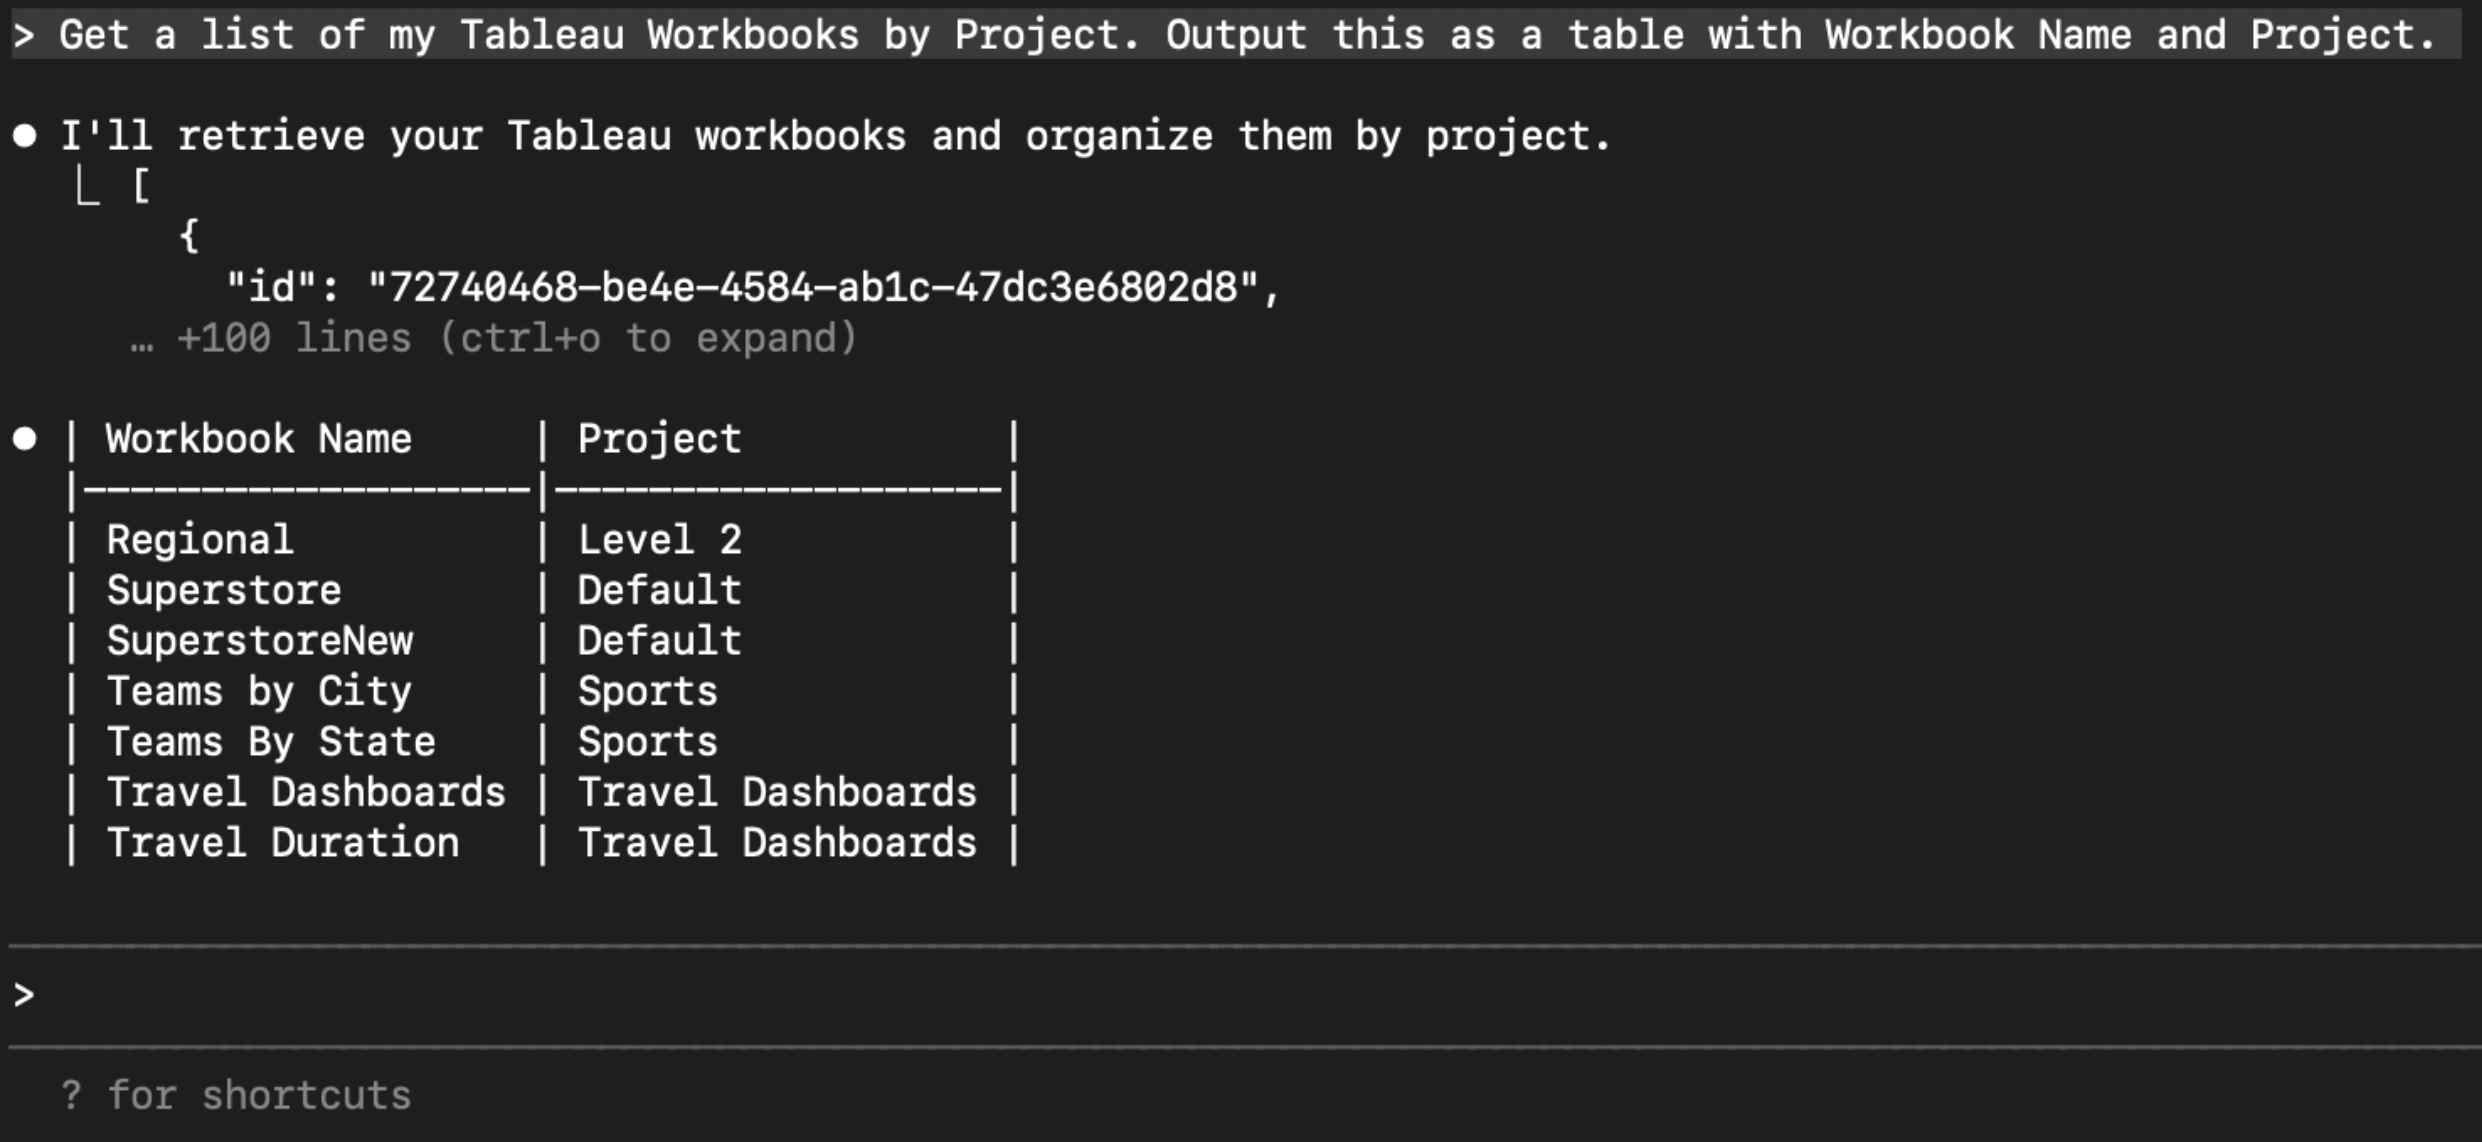
Task: Focus the command input line
Action: tap(1200, 995)
